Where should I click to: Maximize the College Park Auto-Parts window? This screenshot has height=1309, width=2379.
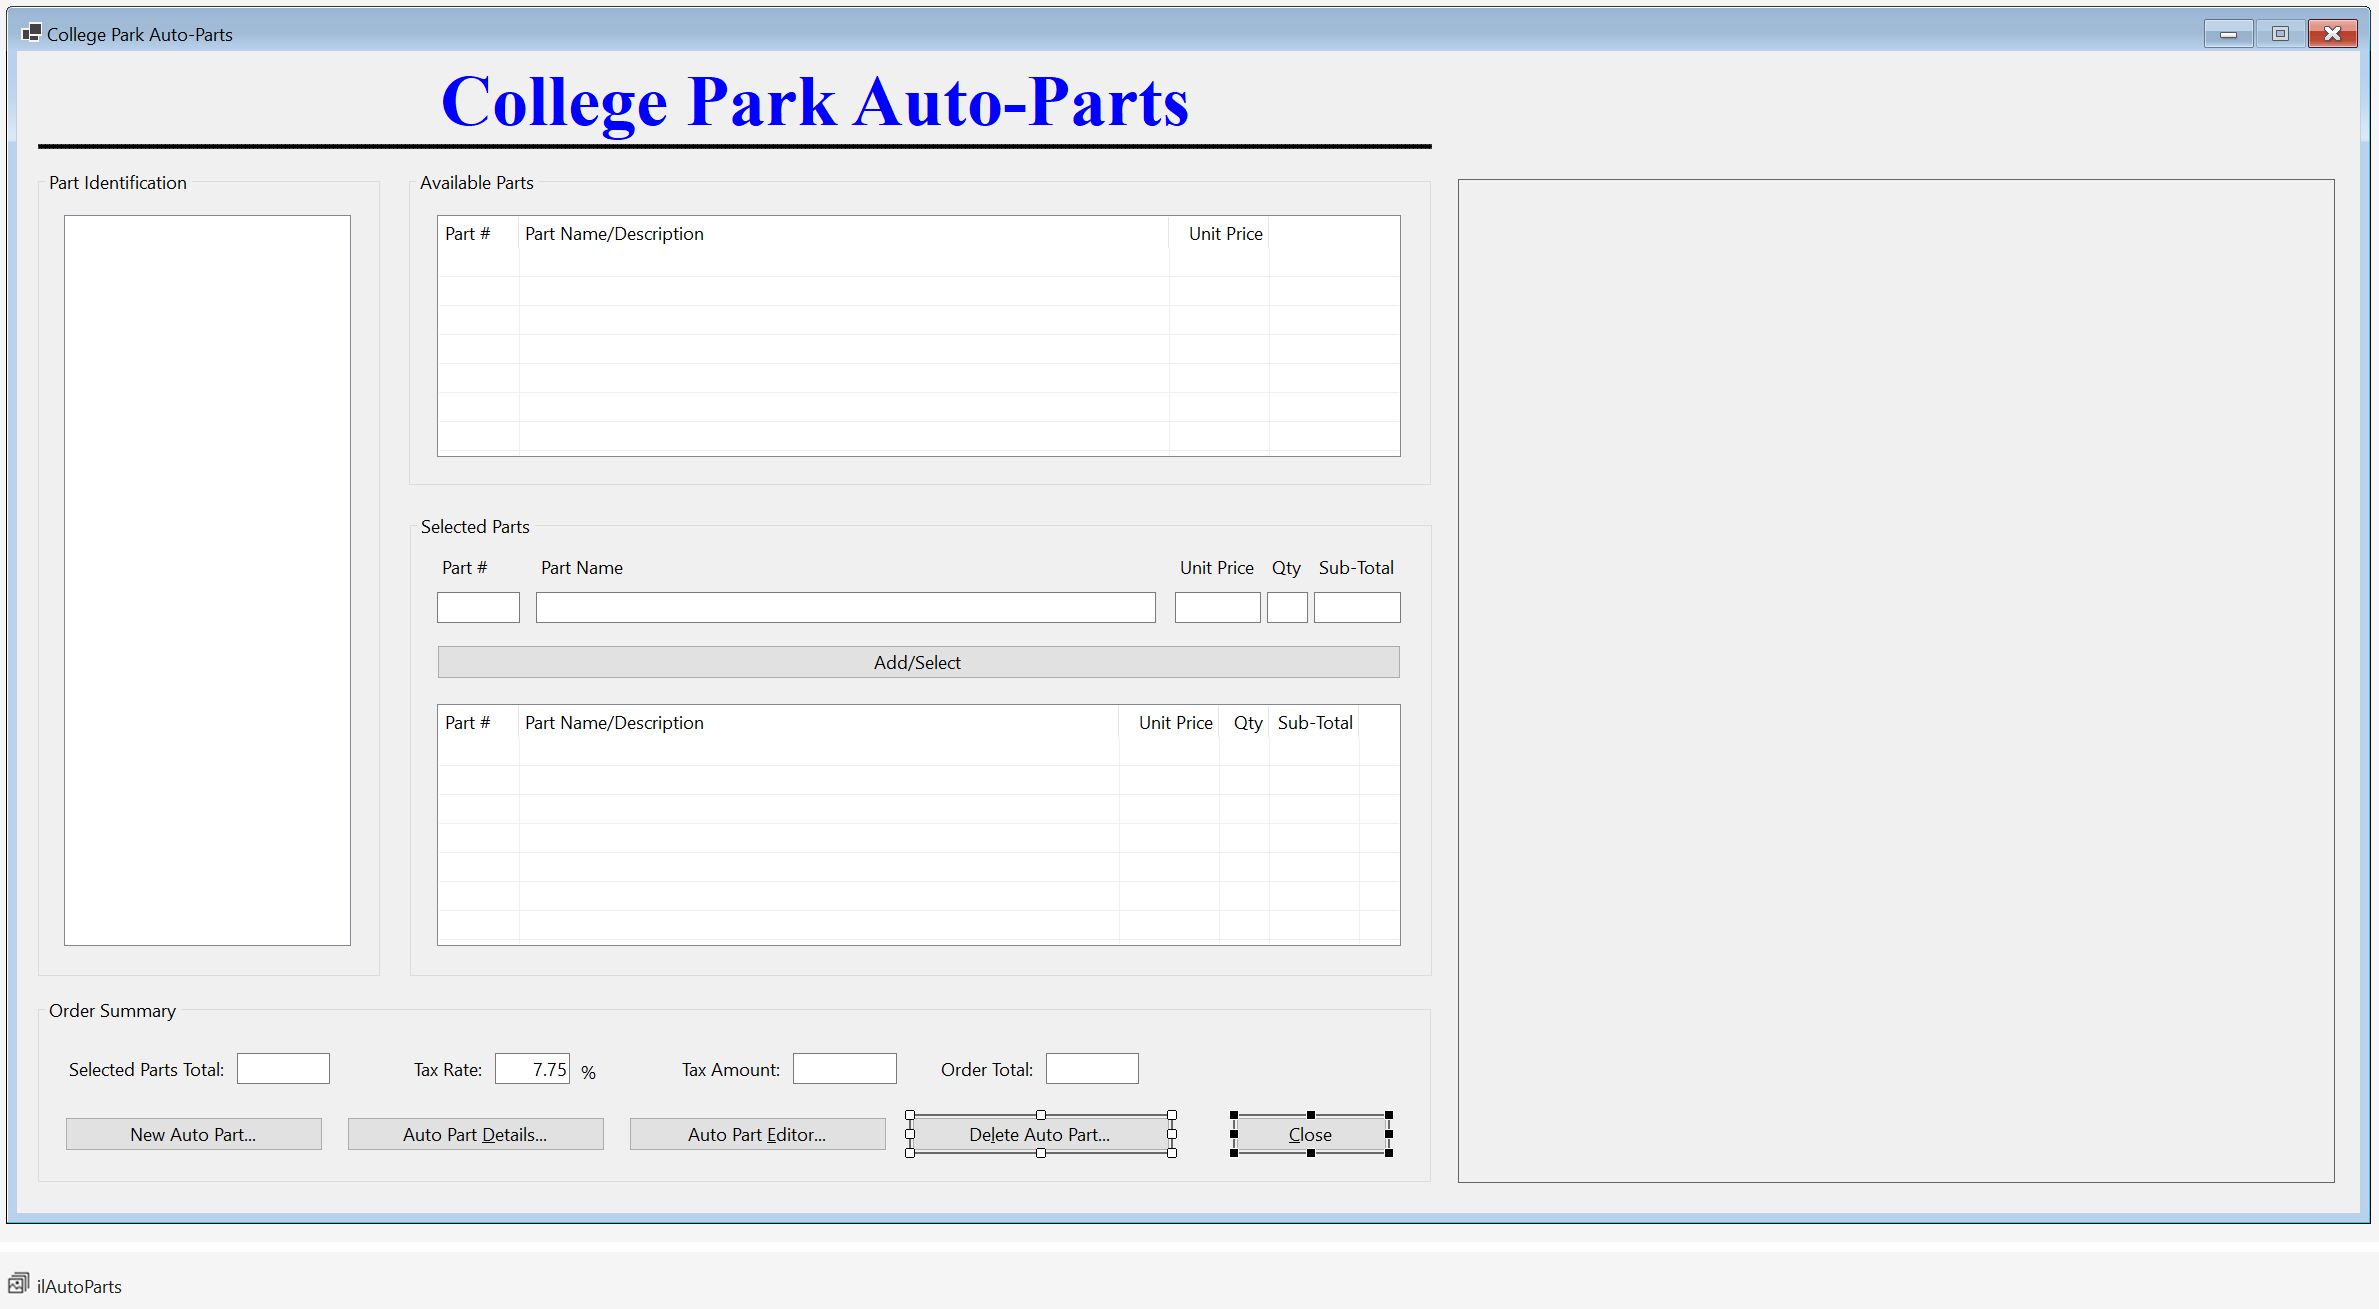click(x=2280, y=33)
